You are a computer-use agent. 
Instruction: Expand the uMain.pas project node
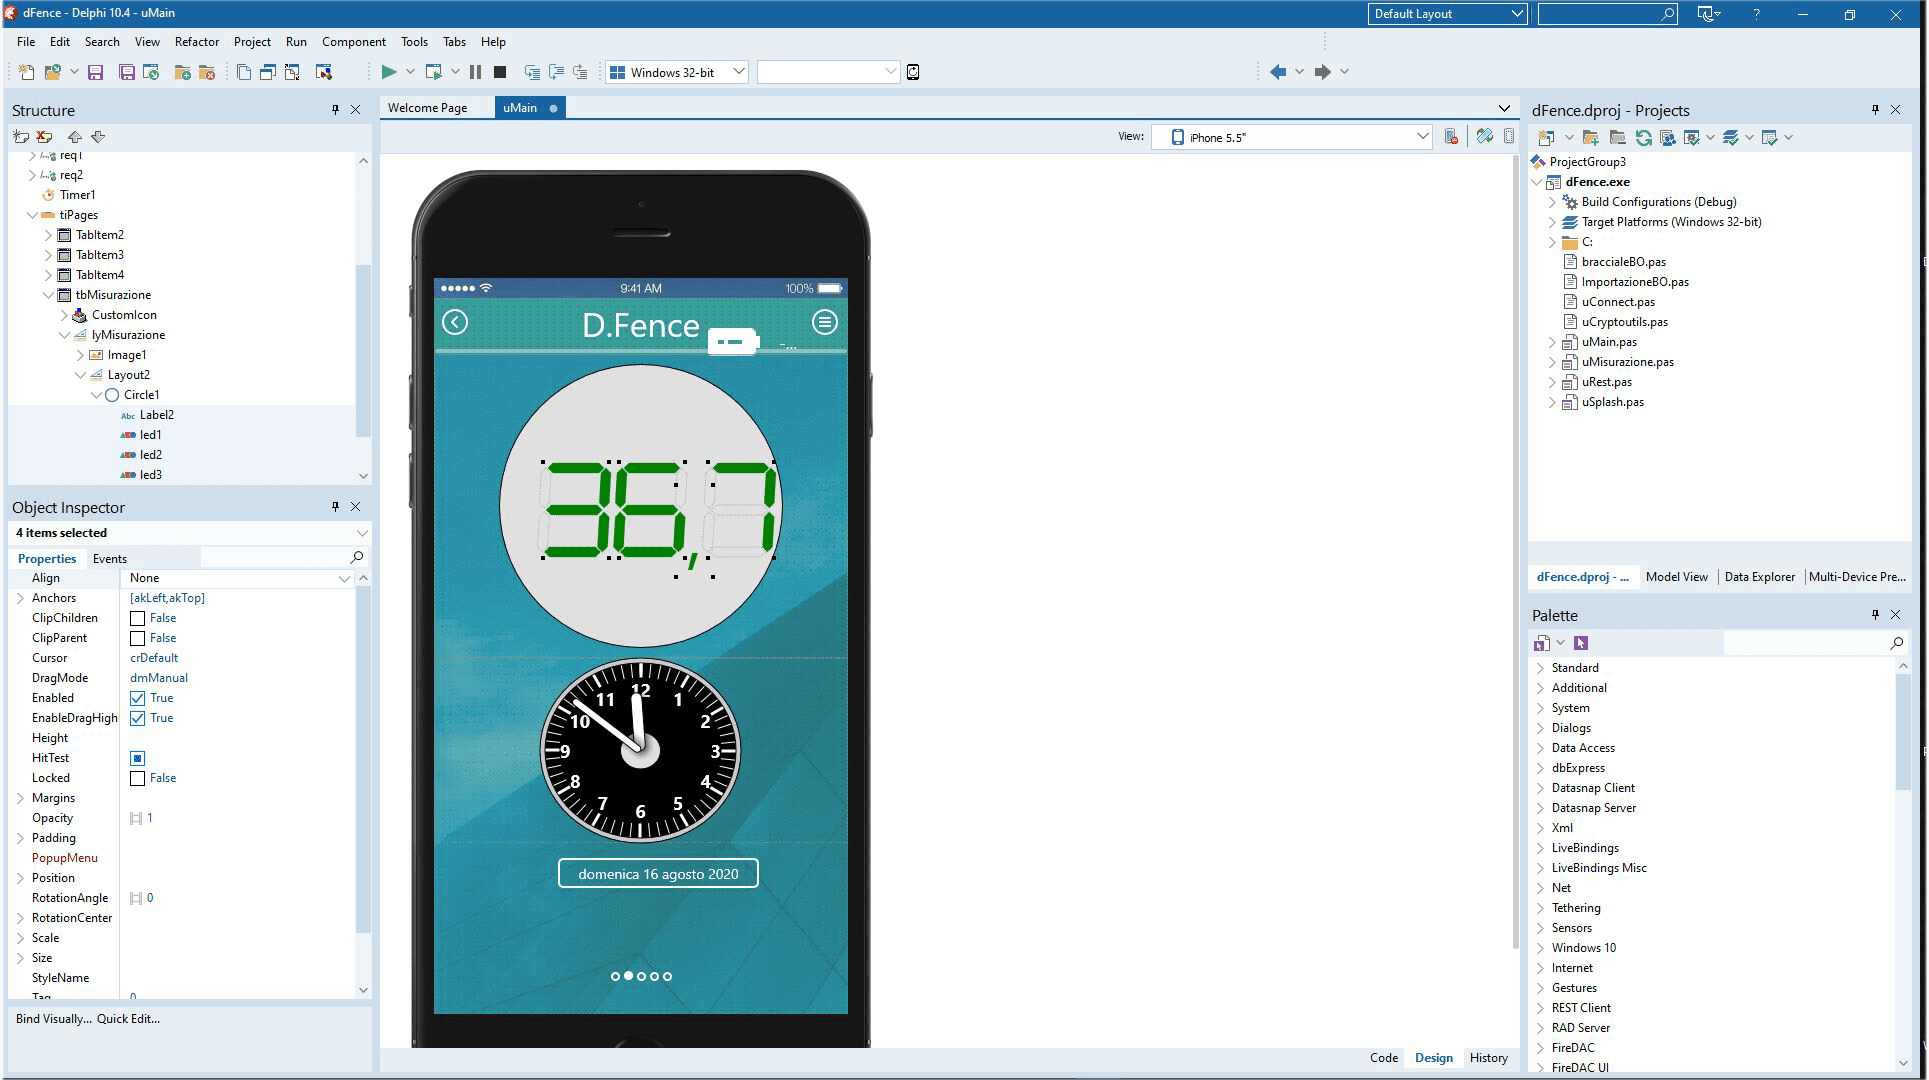click(1553, 342)
